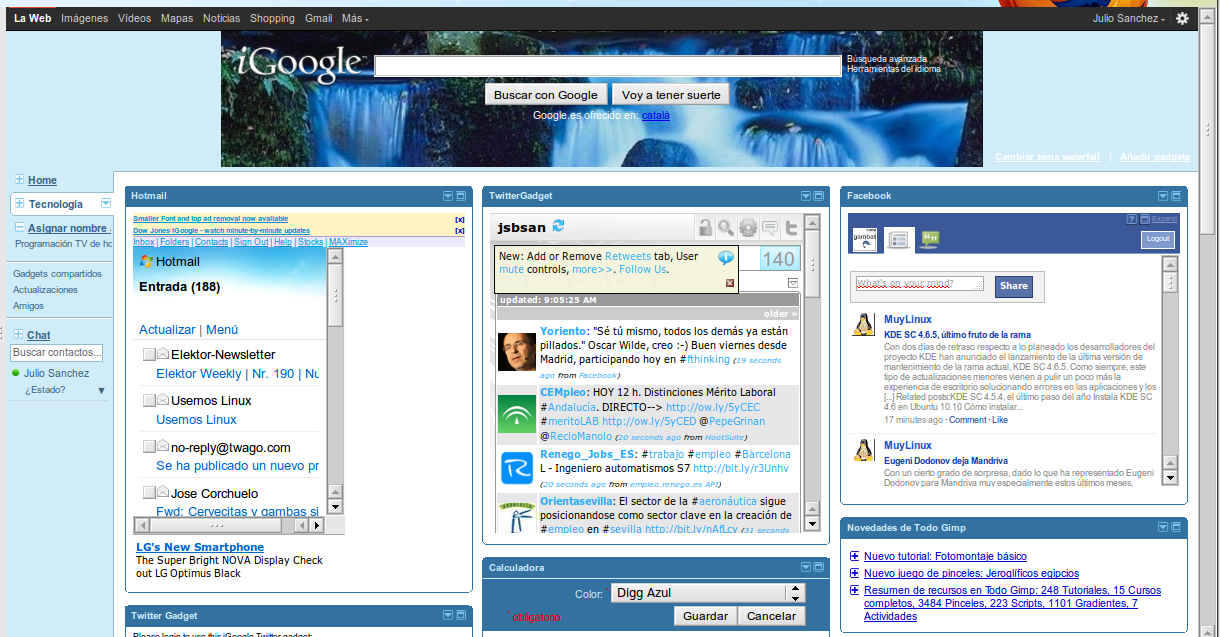Viewport: 1220px width, 637px height.
Task: Click Hotmail horizontal scrollbar right arrow
Action: 317,525
